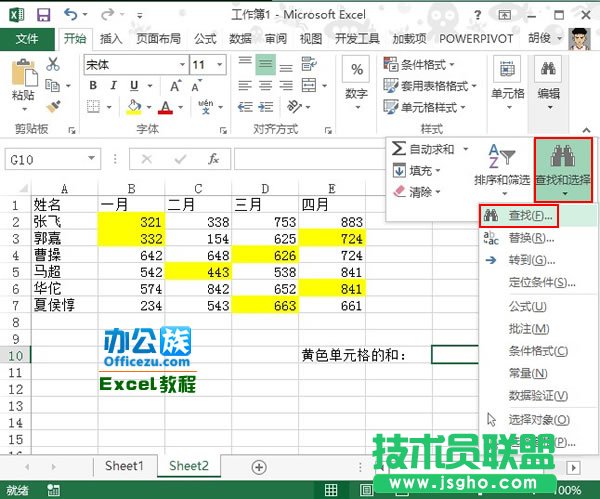Open 条件格式 conditional formatting dropdown

419,64
